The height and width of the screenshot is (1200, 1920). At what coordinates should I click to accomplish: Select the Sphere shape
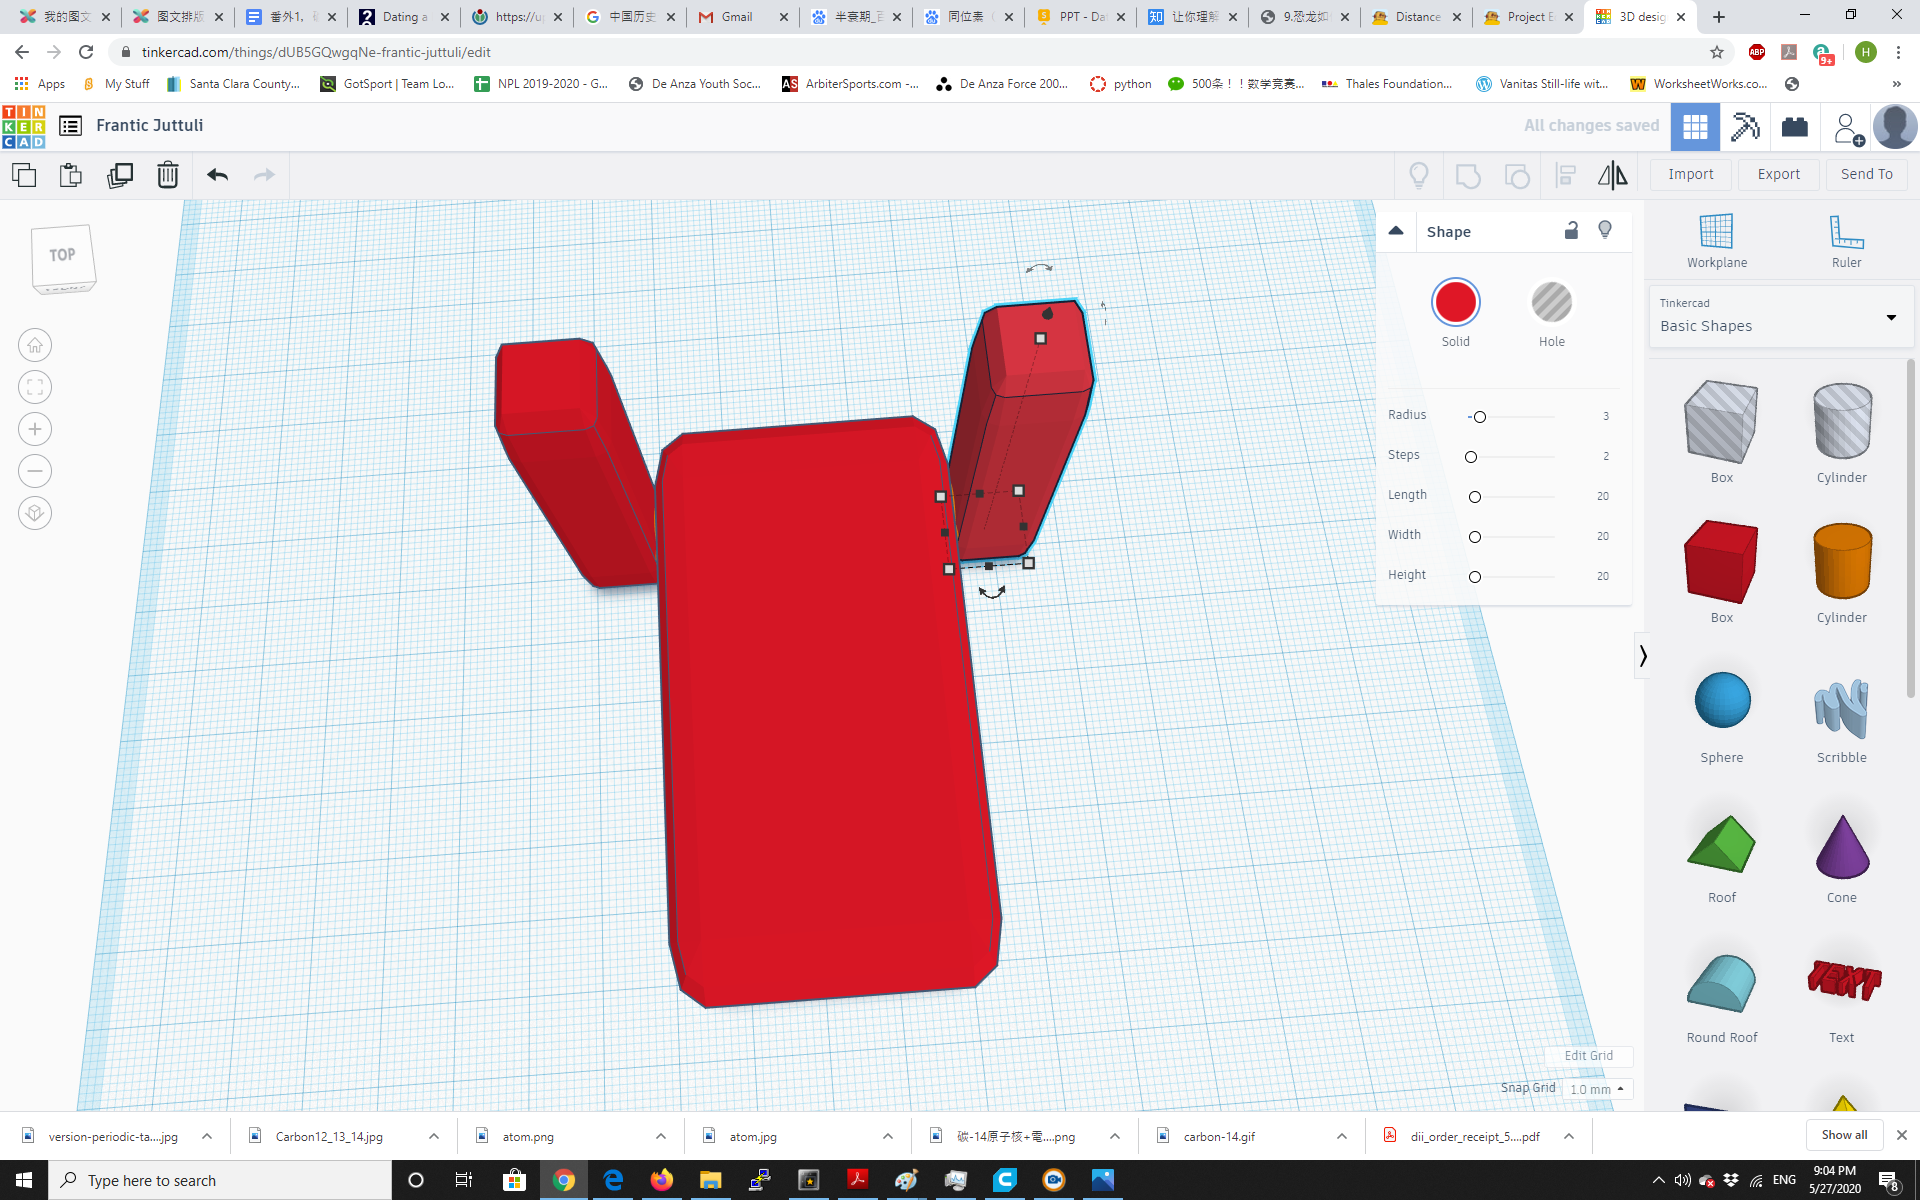(1721, 700)
